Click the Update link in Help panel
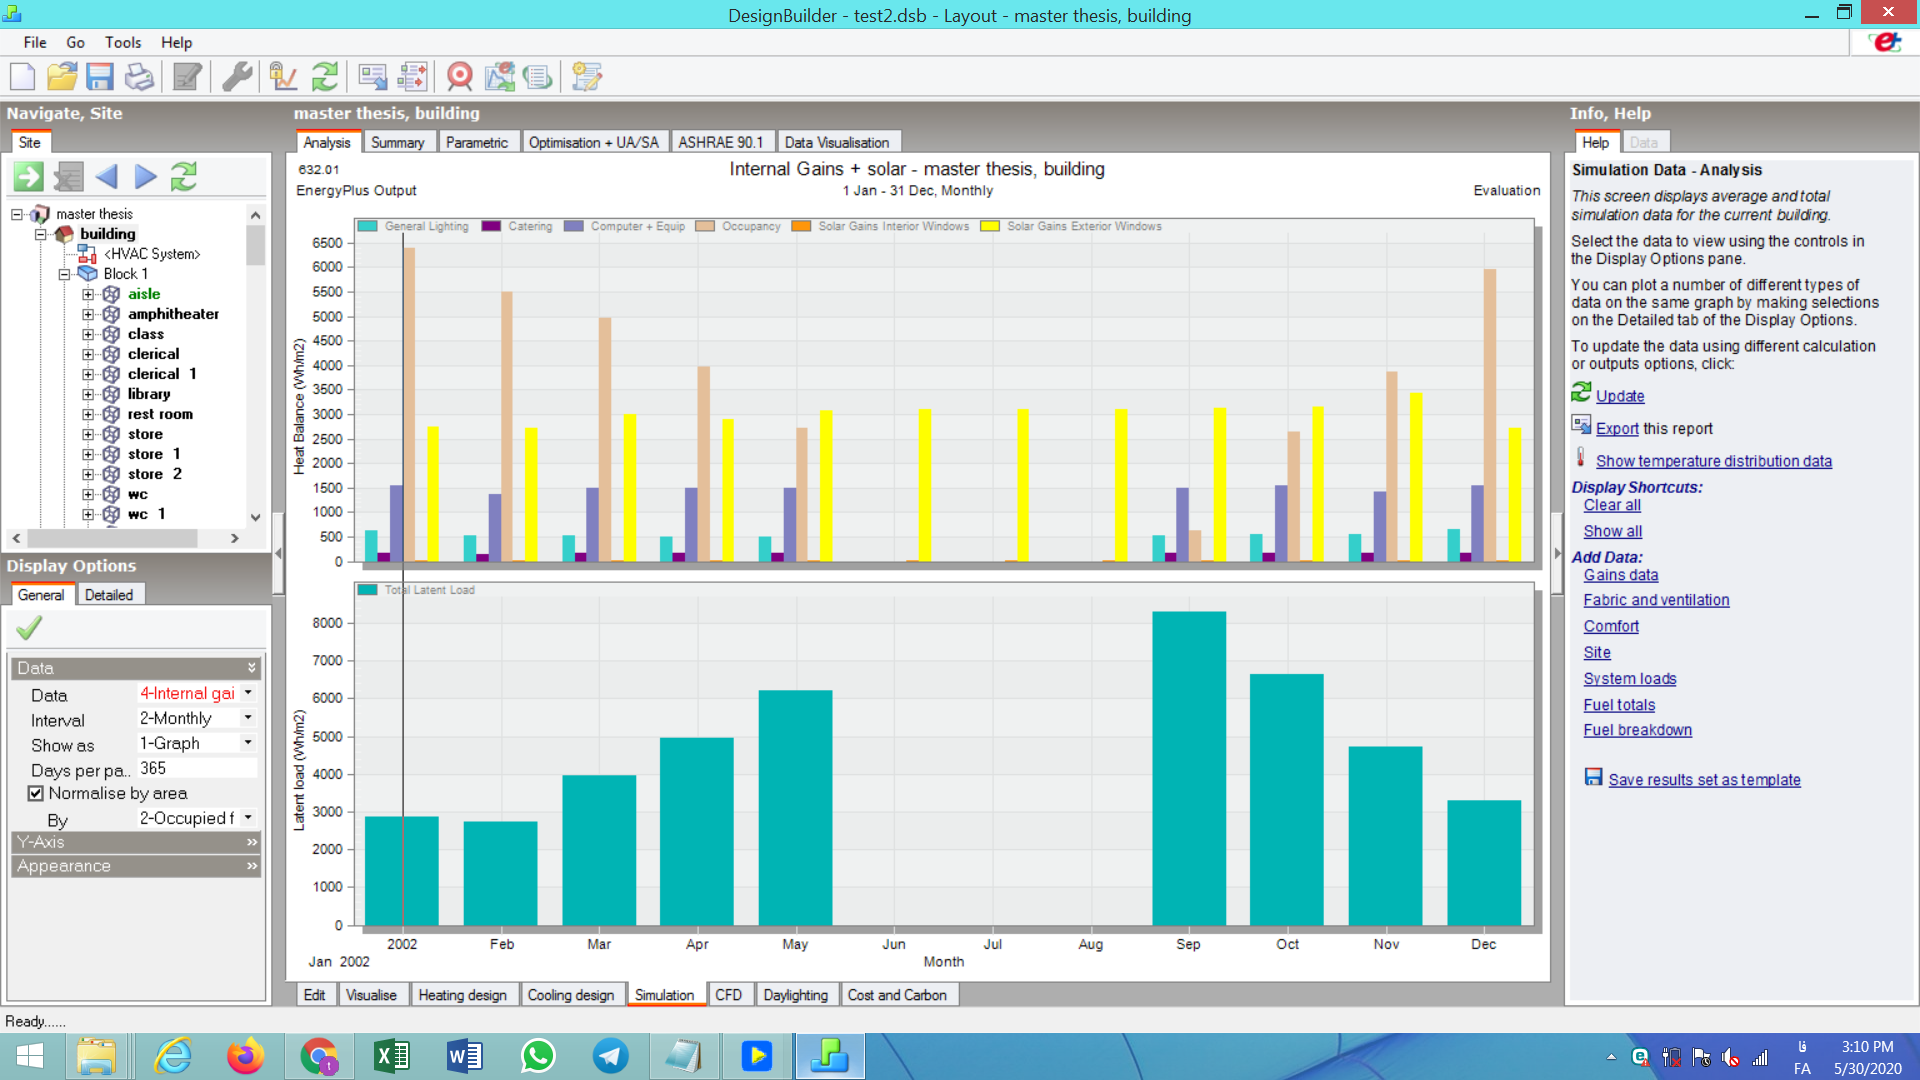 click(1620, 396)
